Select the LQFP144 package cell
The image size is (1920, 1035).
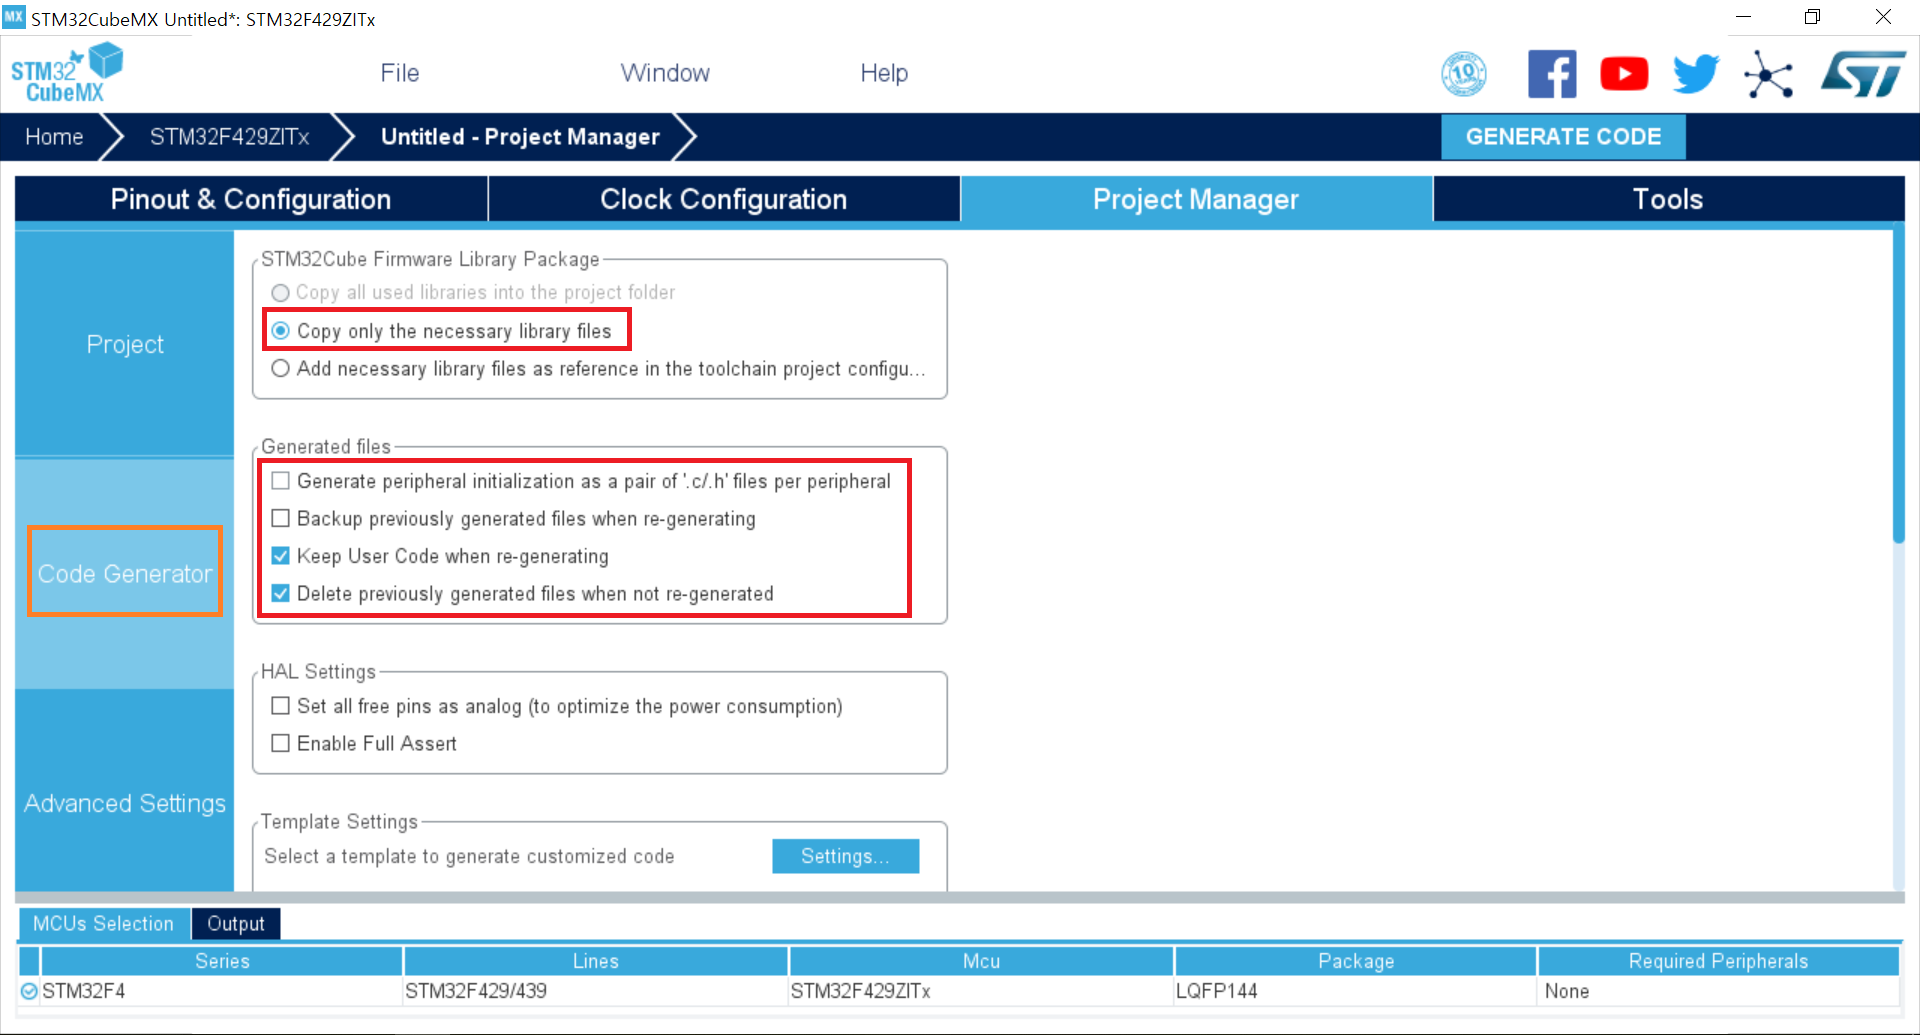coord(1356,991)
